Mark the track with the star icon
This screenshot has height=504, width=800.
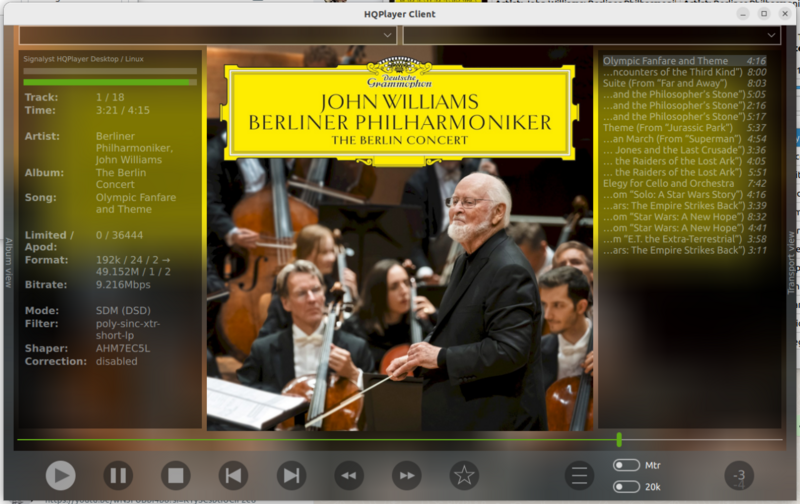click(x=464, y=476)
